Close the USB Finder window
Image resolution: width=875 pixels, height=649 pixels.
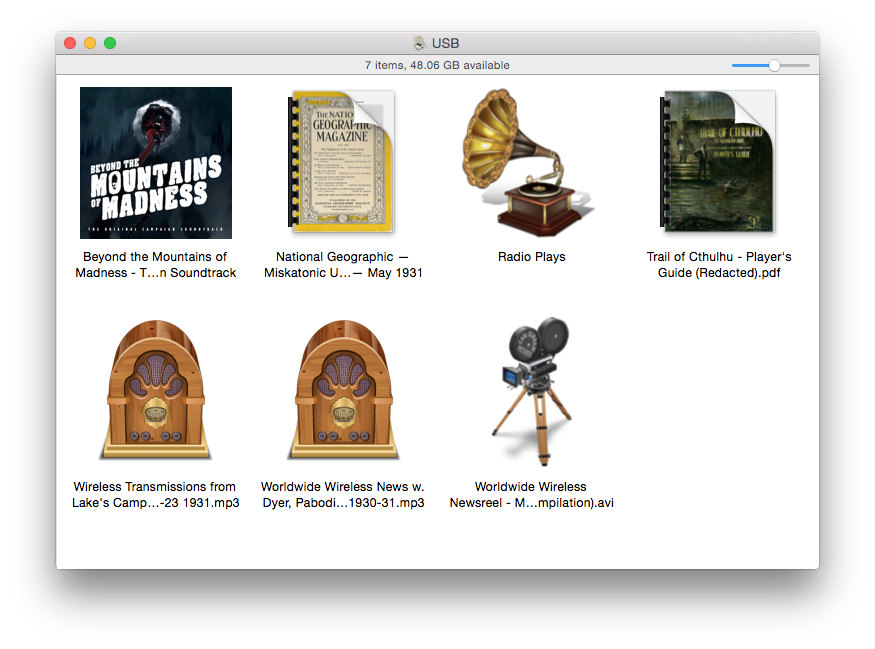click(70, 43)
